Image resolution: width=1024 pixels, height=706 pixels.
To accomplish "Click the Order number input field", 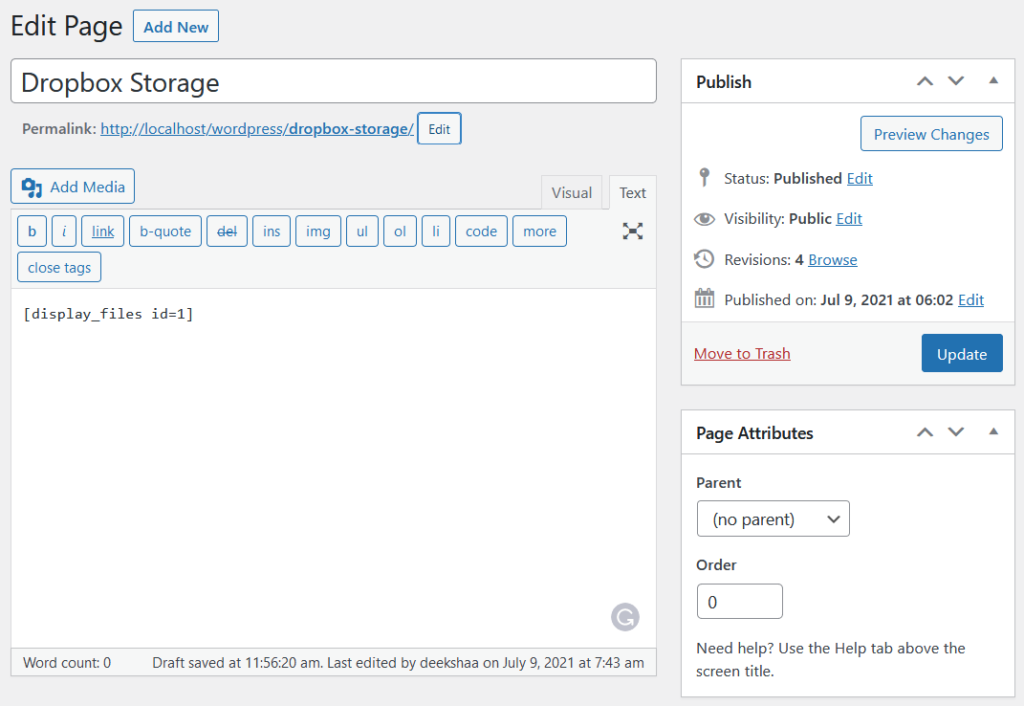I will [739, 601].
